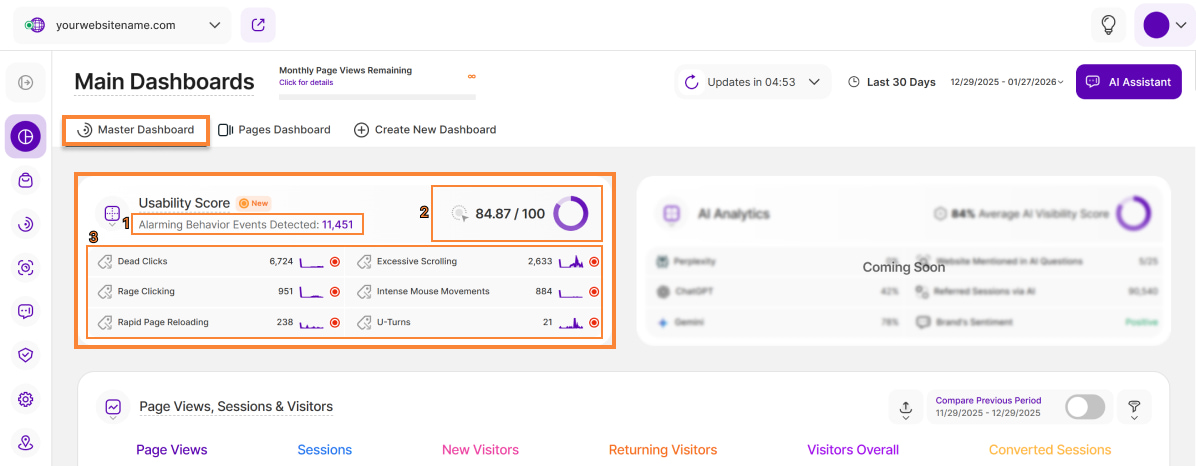The width and height of the screenshot is (1196, 466).
Task: Select the Sessions metric tab
Action: point(325,450)
